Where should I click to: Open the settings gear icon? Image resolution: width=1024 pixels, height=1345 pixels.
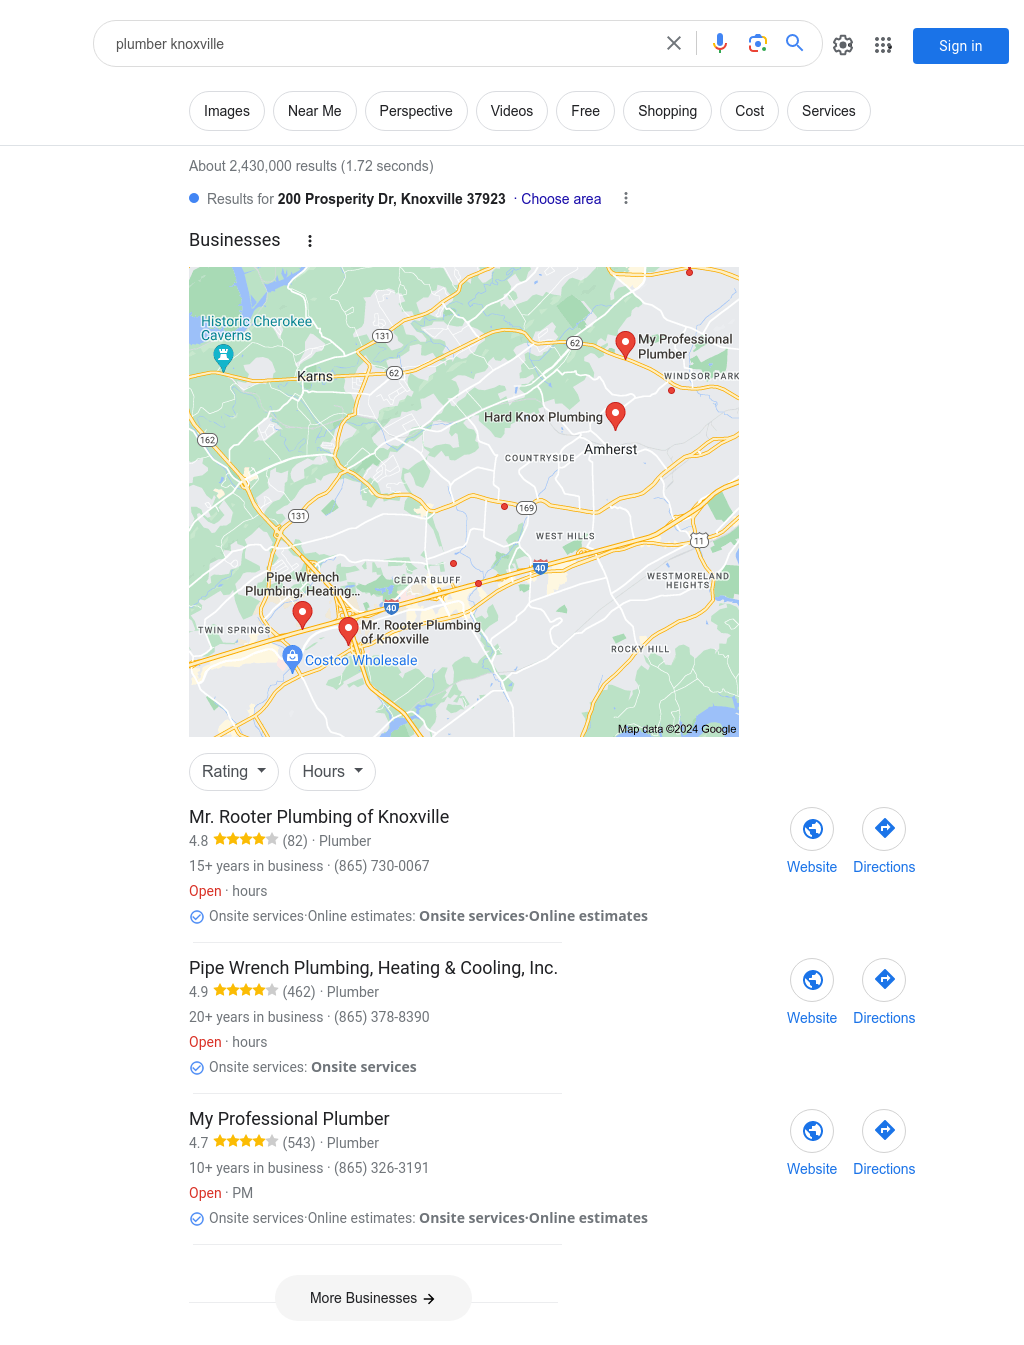[x=843, y=45]
